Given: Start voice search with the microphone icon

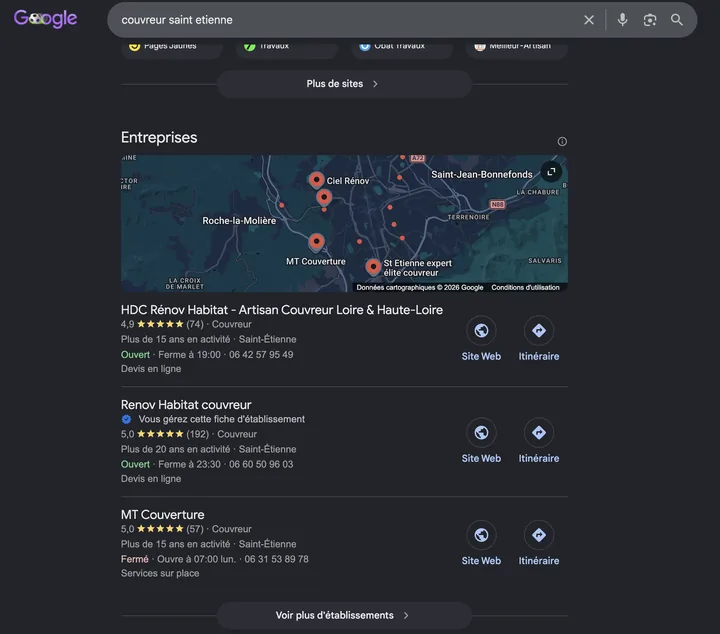Looking at the screenshot, I should pyautogui.click(x=622, y=20).
